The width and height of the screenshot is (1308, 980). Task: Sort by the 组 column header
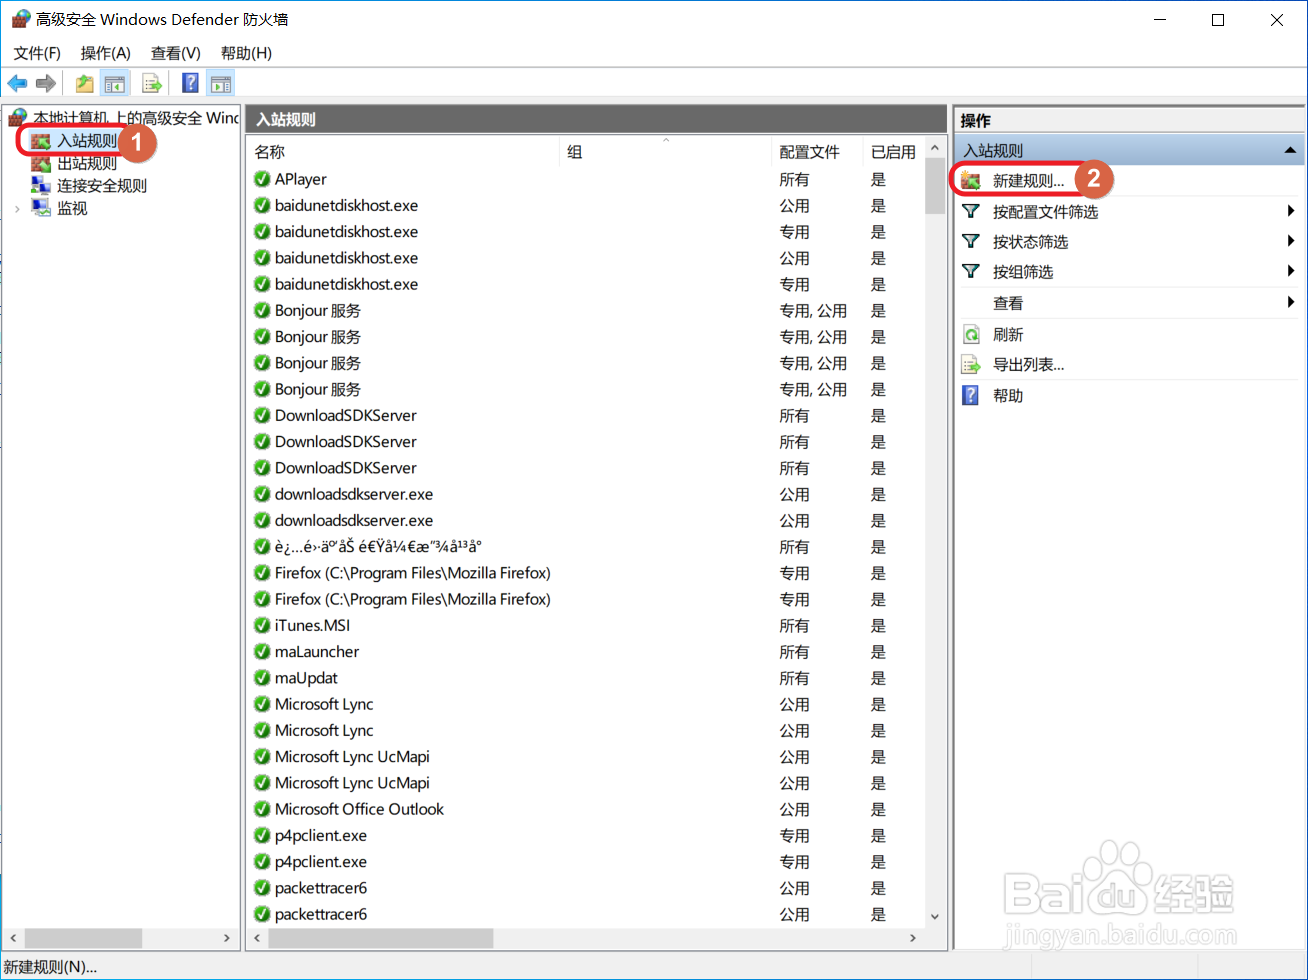click(665, 152)
